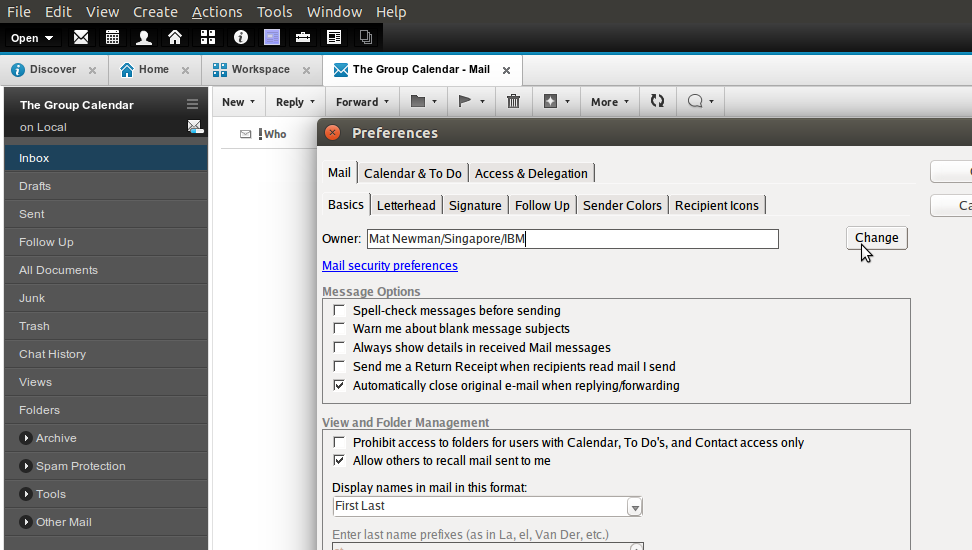Viewport: 972px width, 550px height.
Task: Expand the Archive folder in the sidebar
Action: [x=25, y=438]
